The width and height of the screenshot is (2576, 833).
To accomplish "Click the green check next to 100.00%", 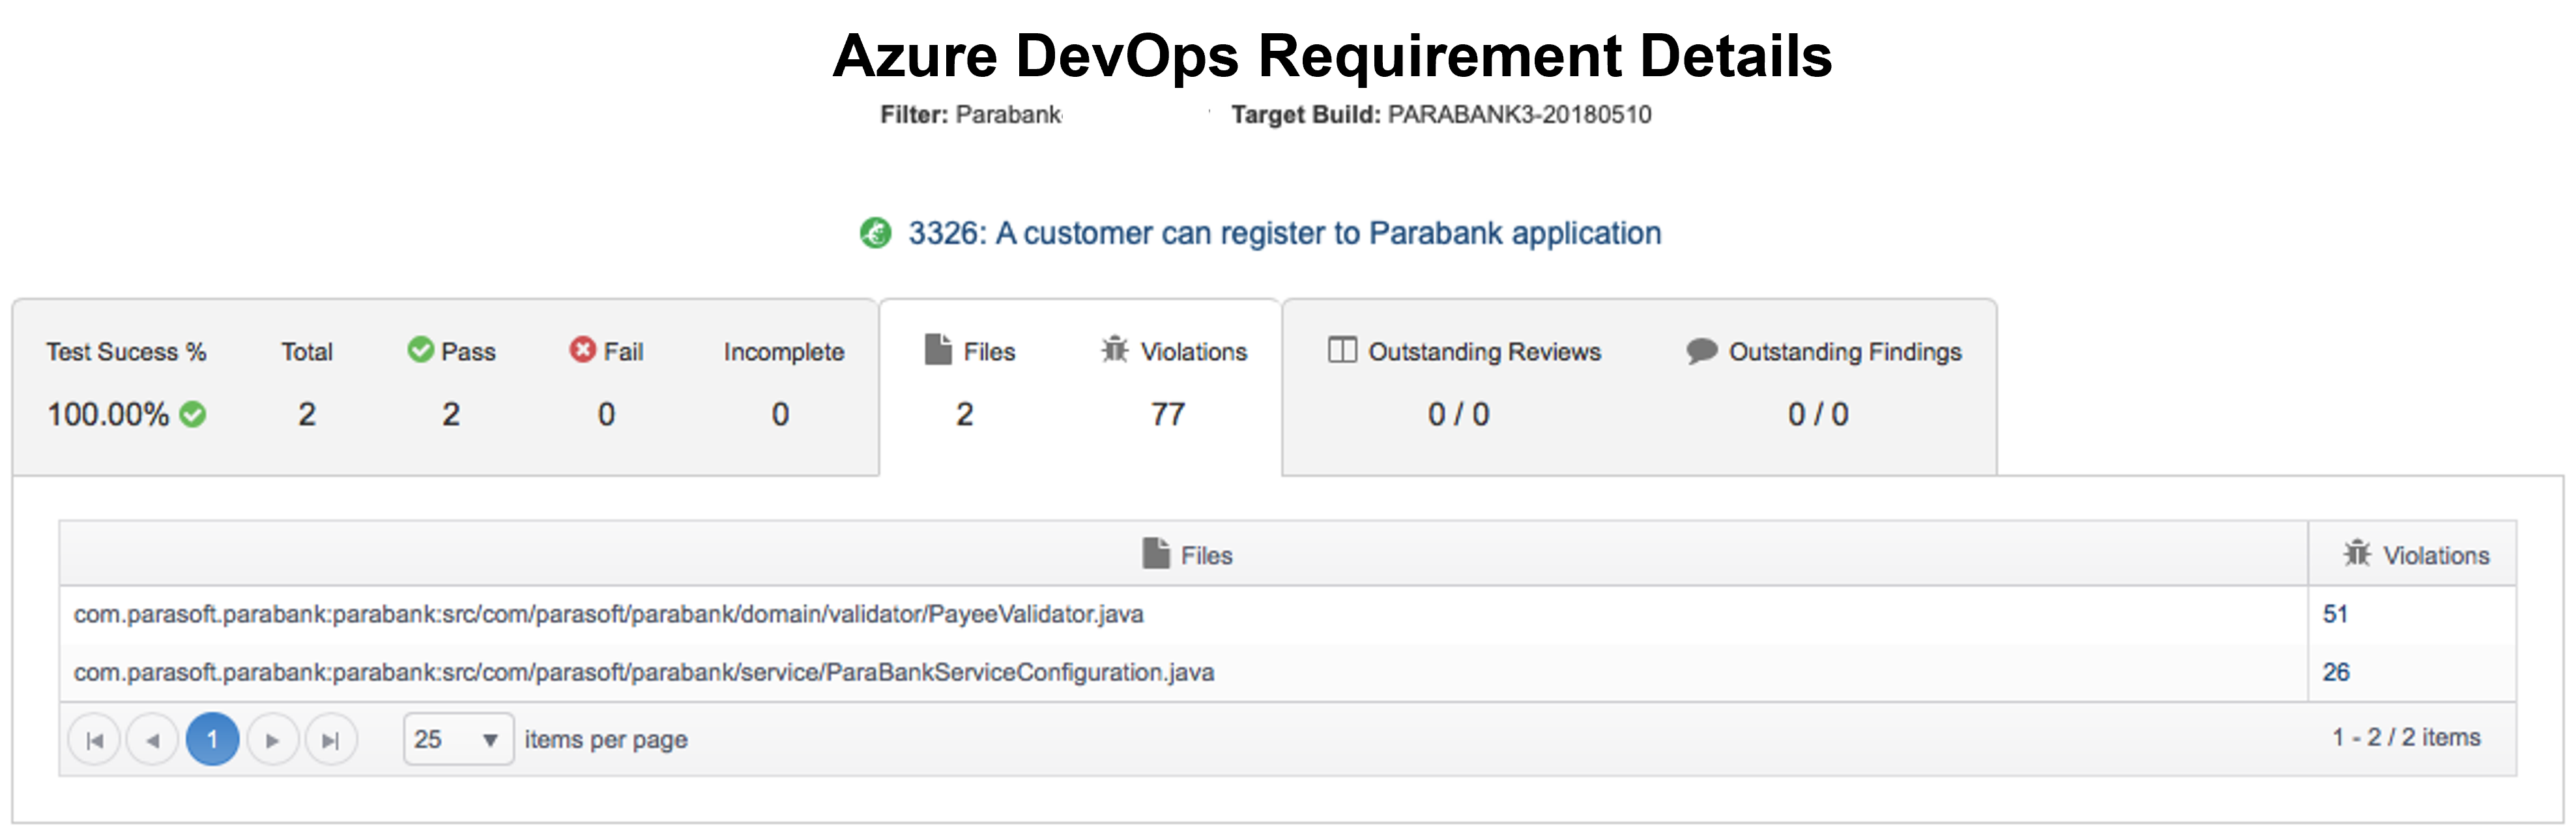I will point(193,414).
